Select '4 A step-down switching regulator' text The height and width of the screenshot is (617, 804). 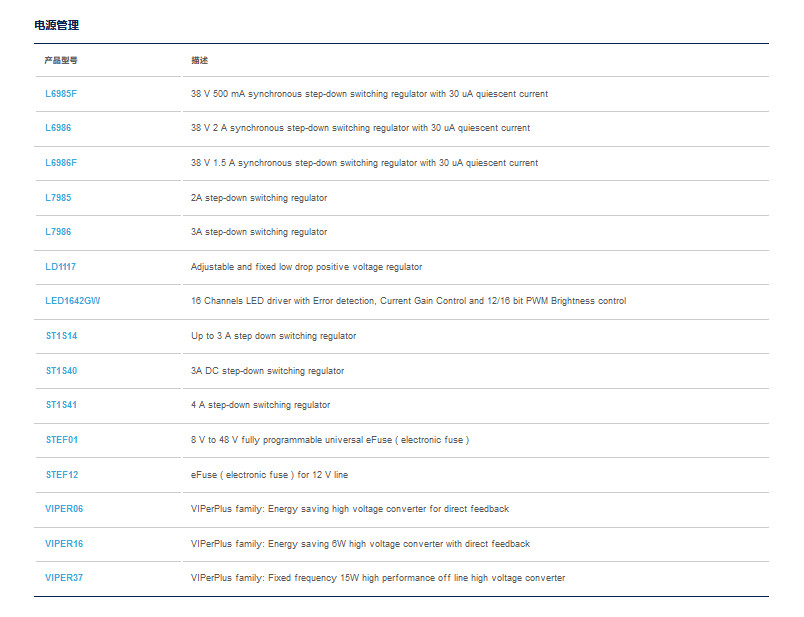pyautogui.click(x=260, y=405)
